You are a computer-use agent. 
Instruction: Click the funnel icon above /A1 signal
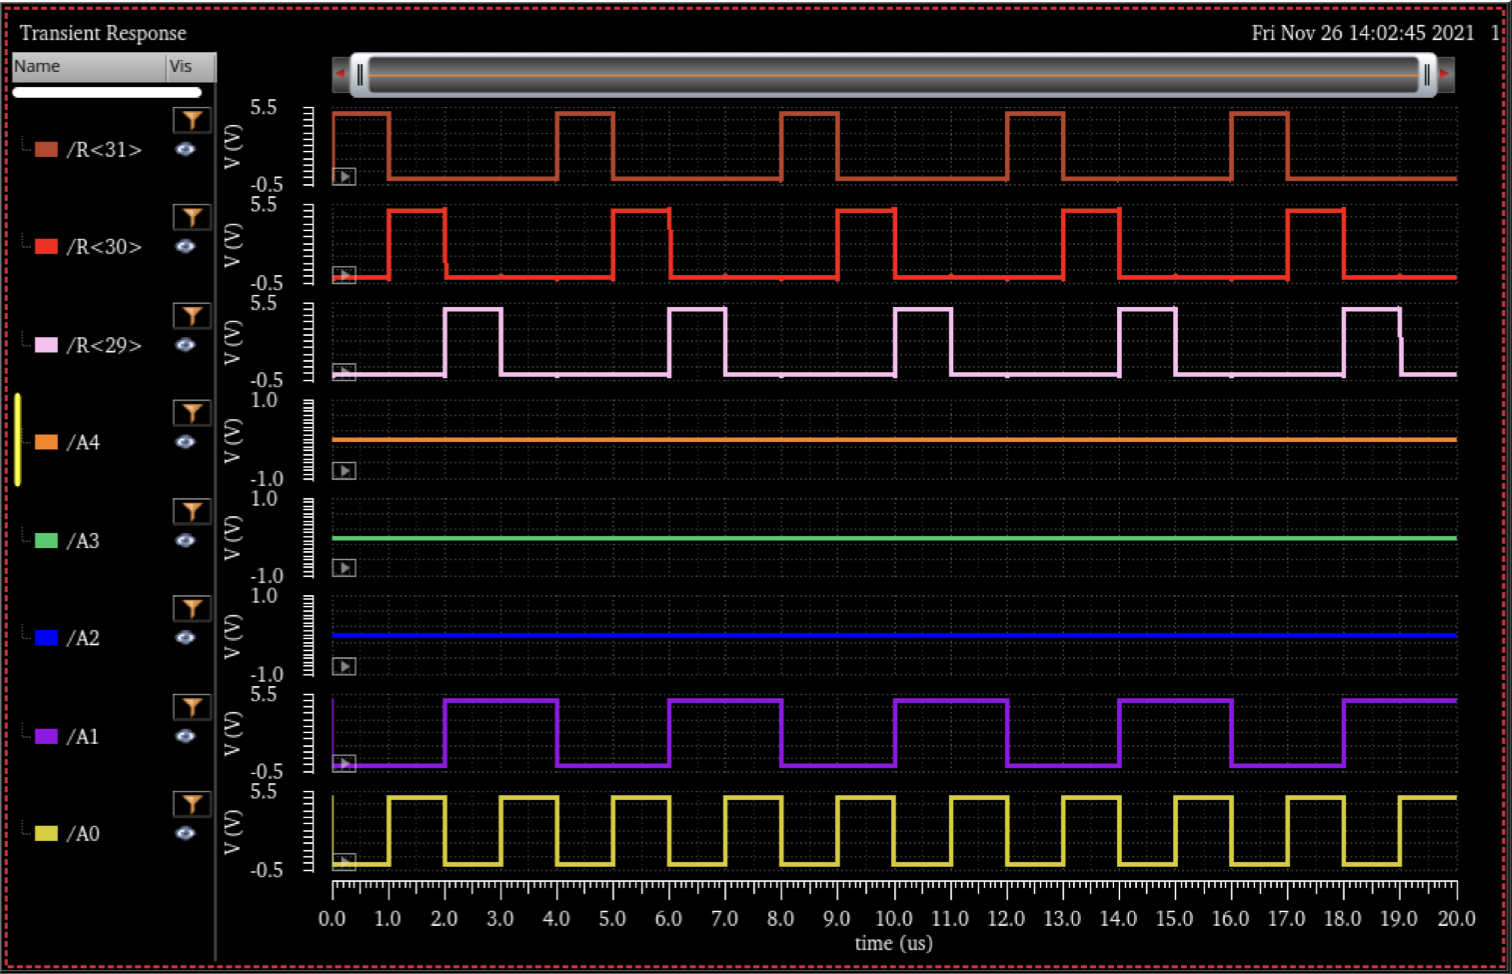pos(191,706)
